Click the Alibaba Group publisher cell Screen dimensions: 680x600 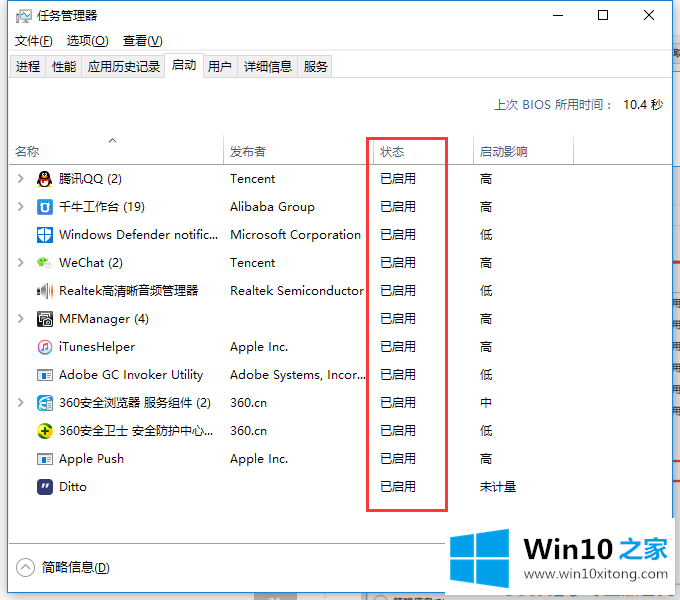pos(272,207)
